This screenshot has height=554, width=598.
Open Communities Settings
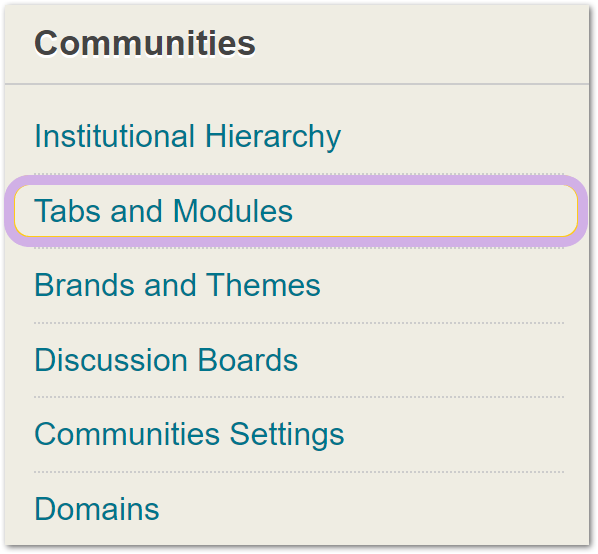tap(189, 435)
